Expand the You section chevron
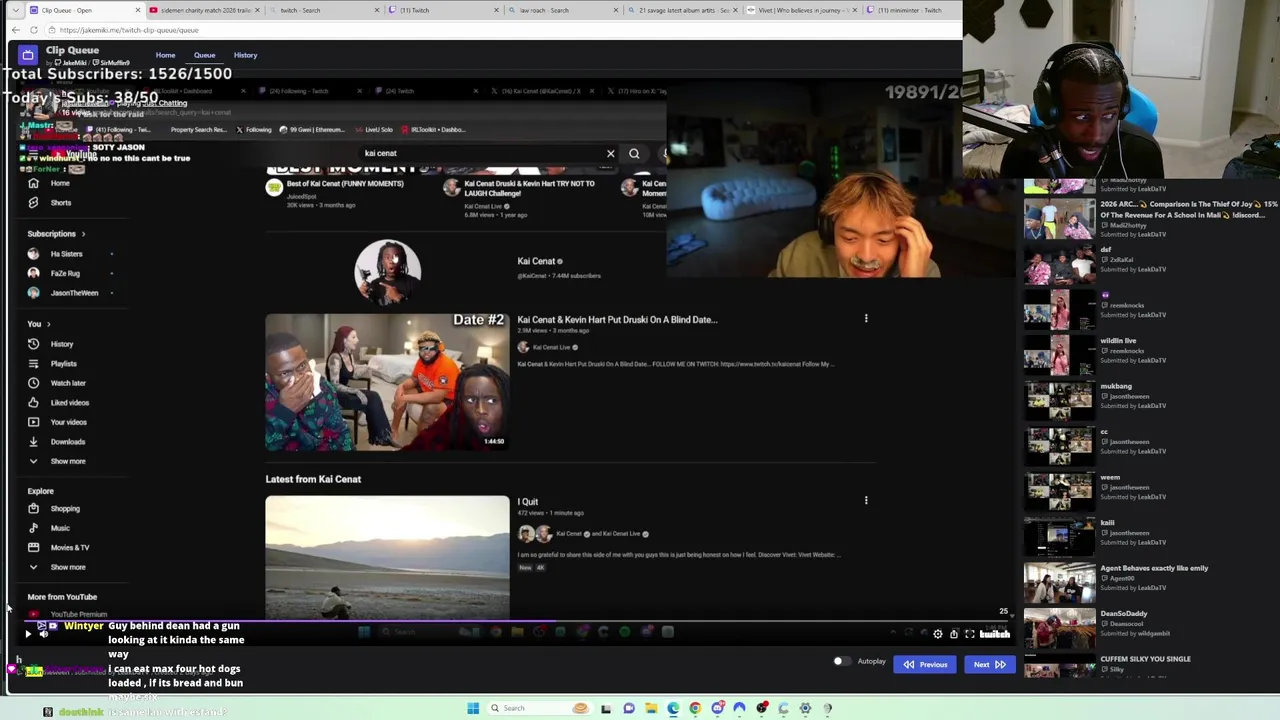1280x720 pixels. 48,324
